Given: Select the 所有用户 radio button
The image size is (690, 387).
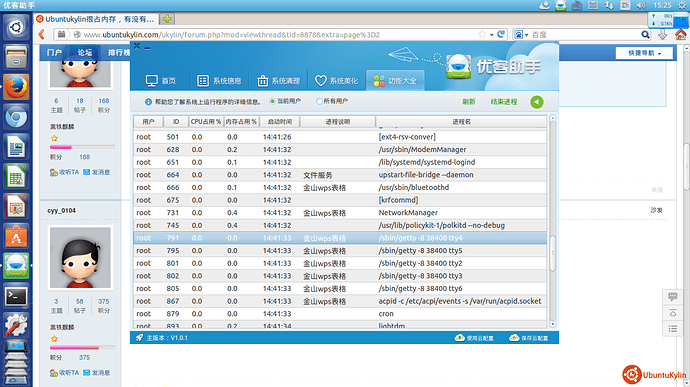Looking at the screenshot, I should point(319,101).
